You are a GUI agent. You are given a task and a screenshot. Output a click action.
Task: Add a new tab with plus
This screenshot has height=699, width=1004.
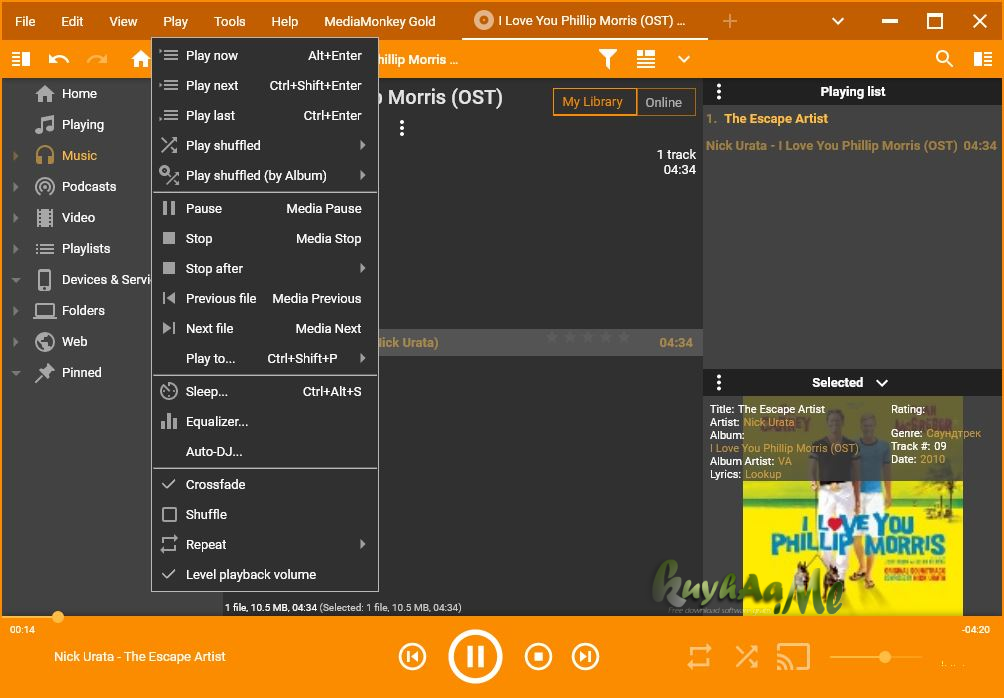[x=729, y=21]
